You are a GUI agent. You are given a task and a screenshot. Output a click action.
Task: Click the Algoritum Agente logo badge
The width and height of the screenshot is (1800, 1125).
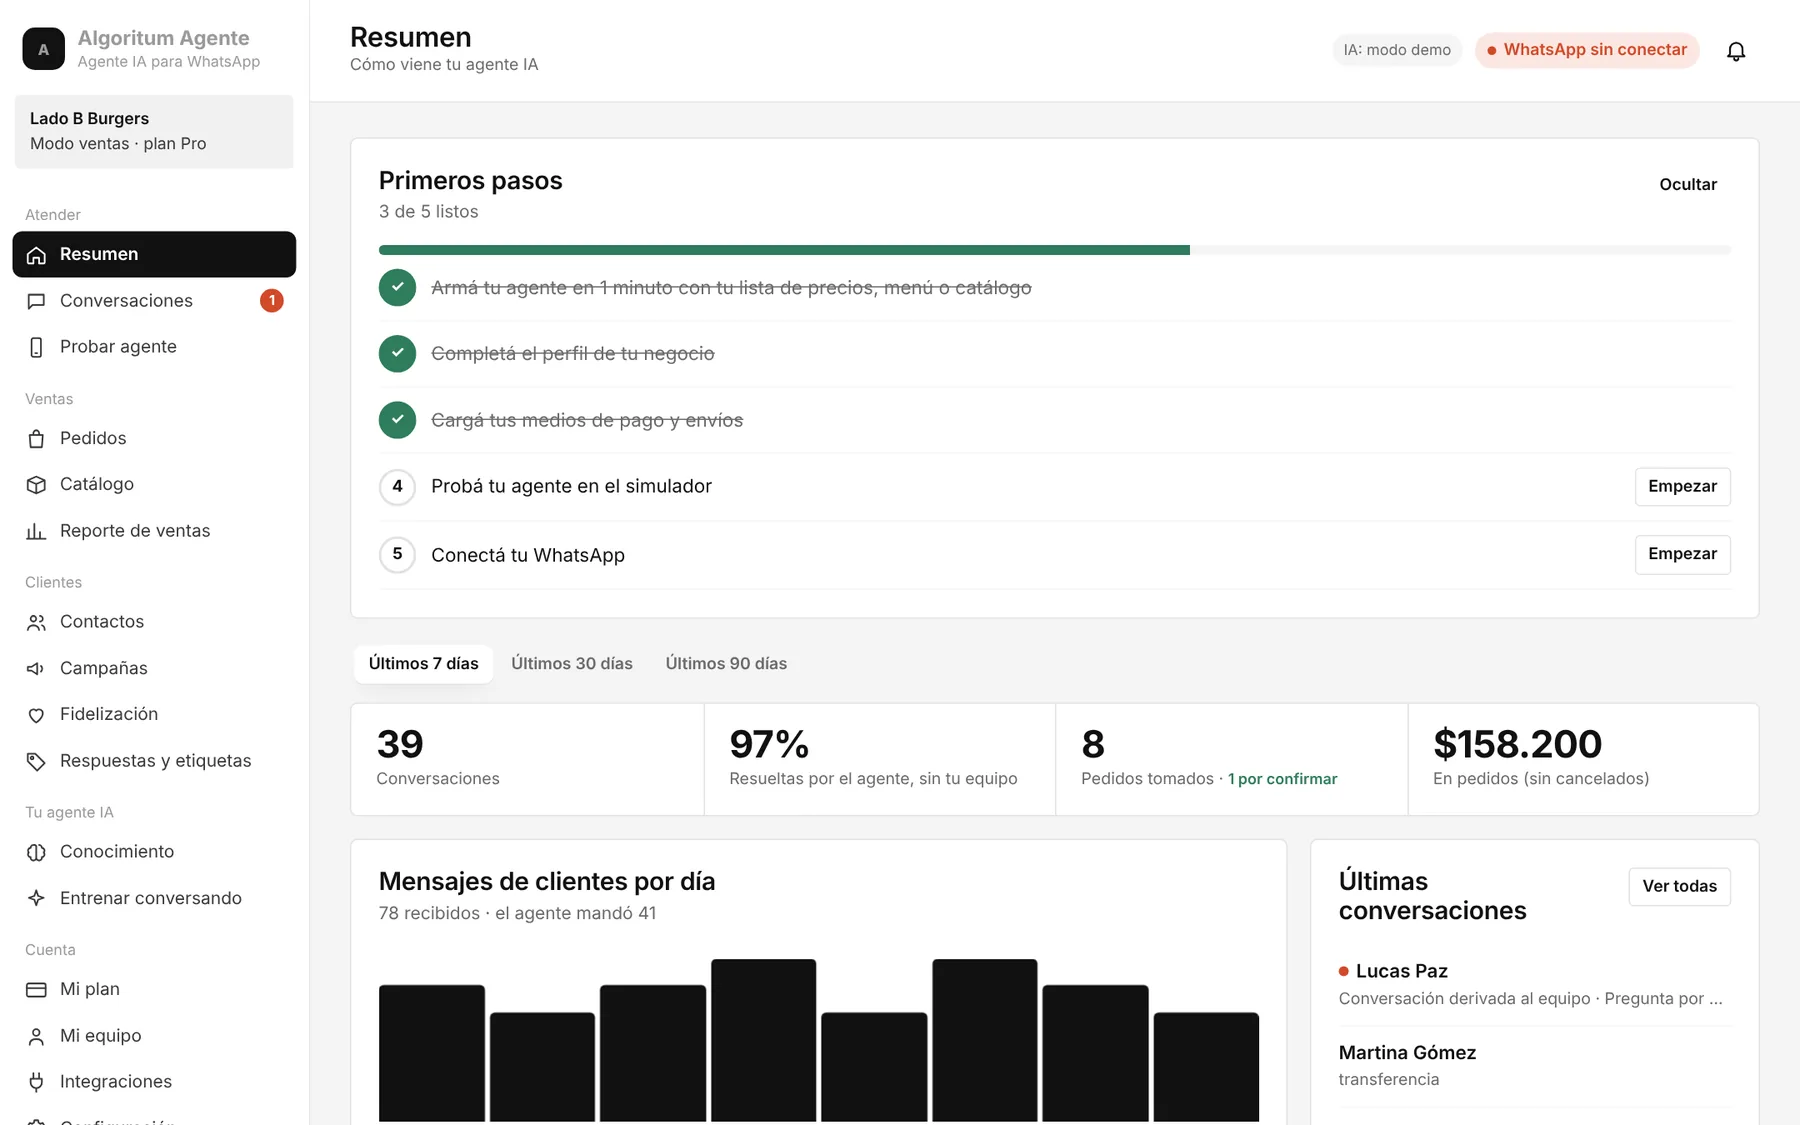click(x=43, y=49)
